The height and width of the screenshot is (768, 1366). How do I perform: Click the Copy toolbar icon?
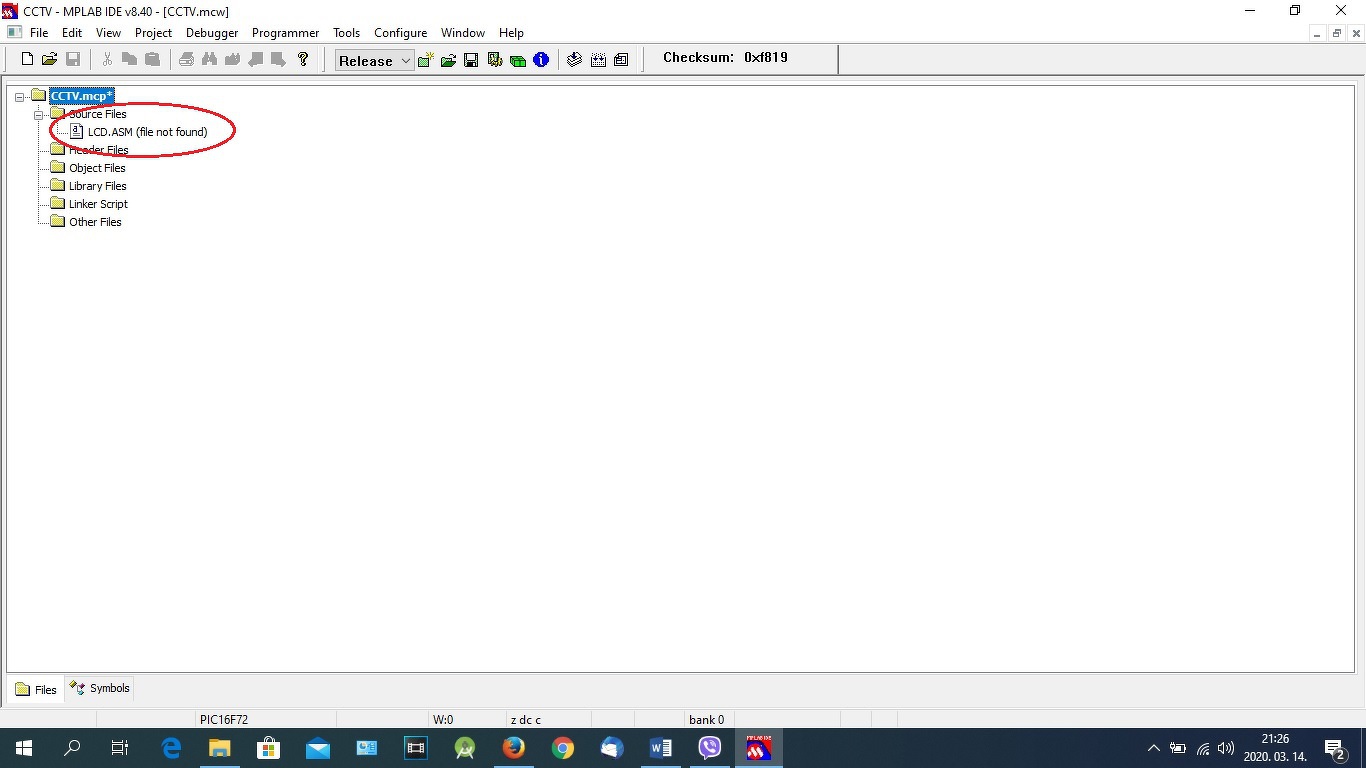pos(130,60)
